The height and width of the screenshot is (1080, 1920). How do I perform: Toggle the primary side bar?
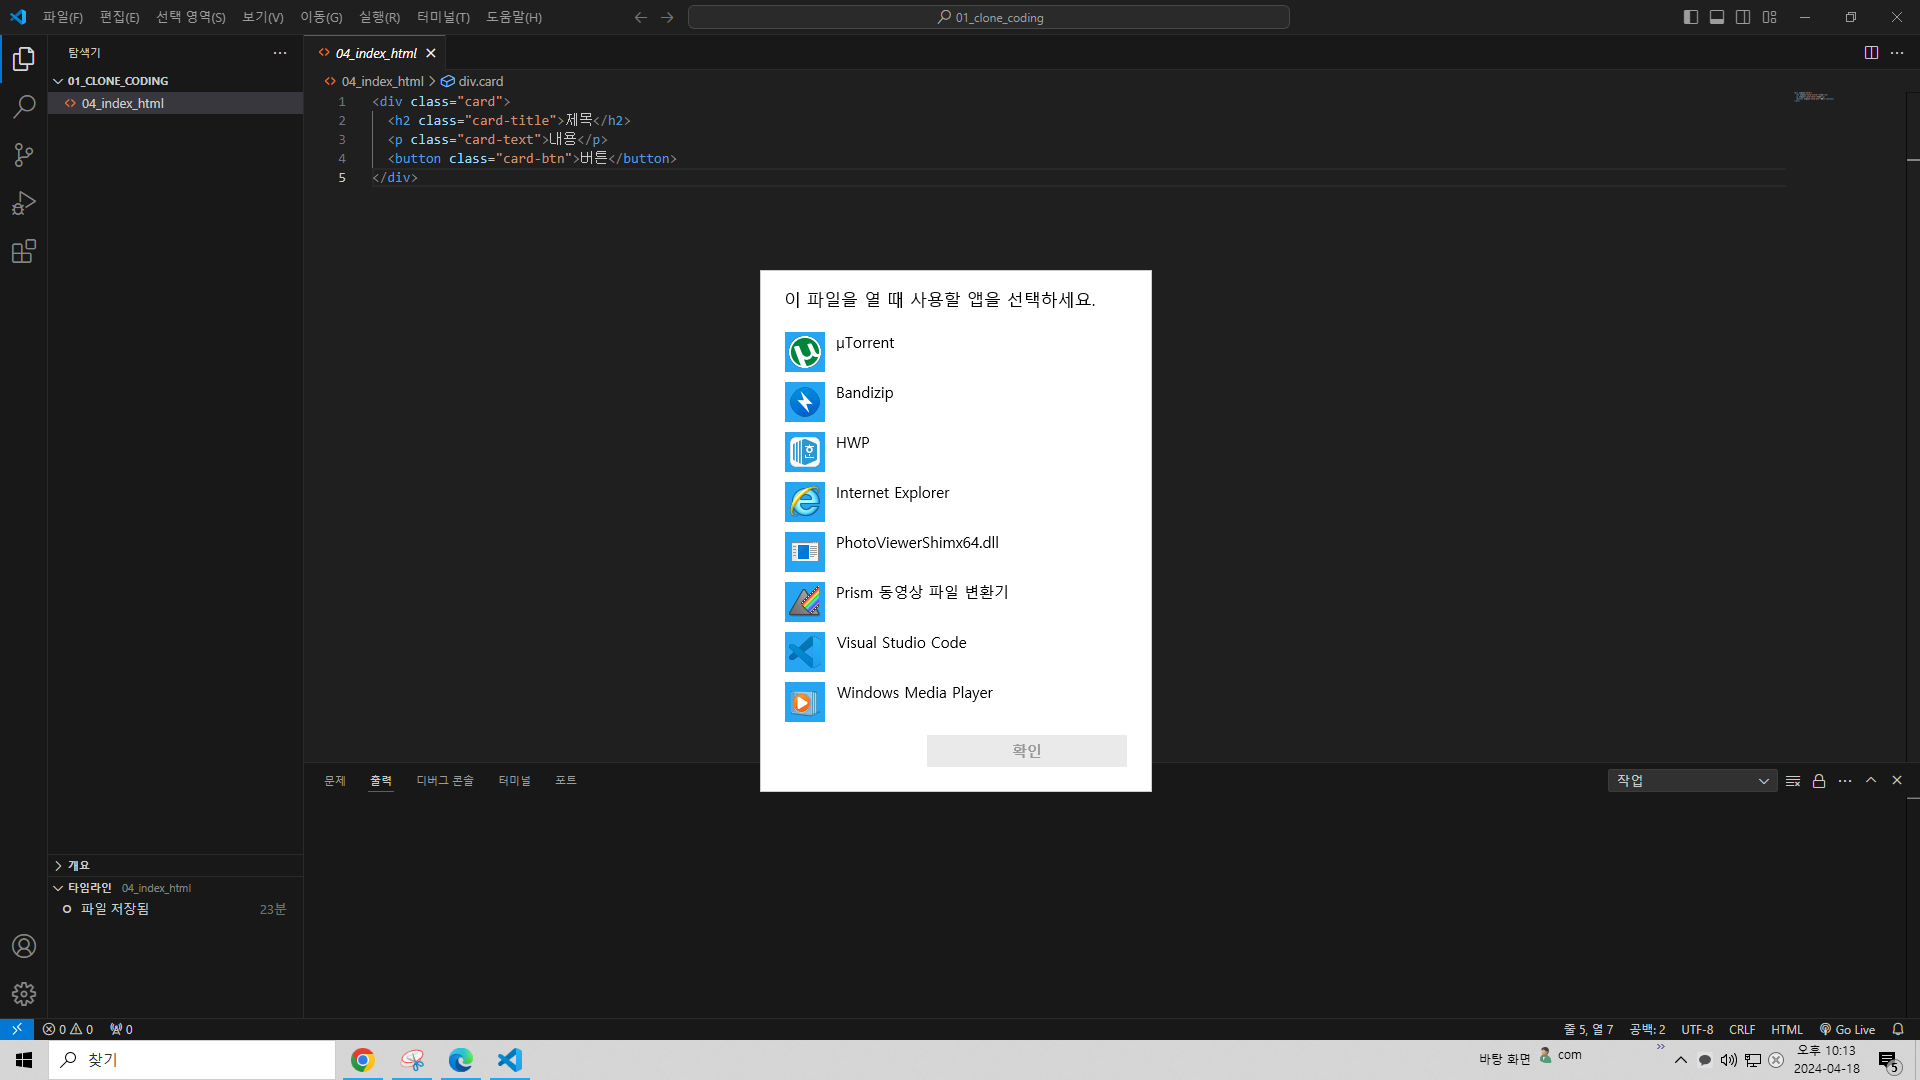[1691, 17]
